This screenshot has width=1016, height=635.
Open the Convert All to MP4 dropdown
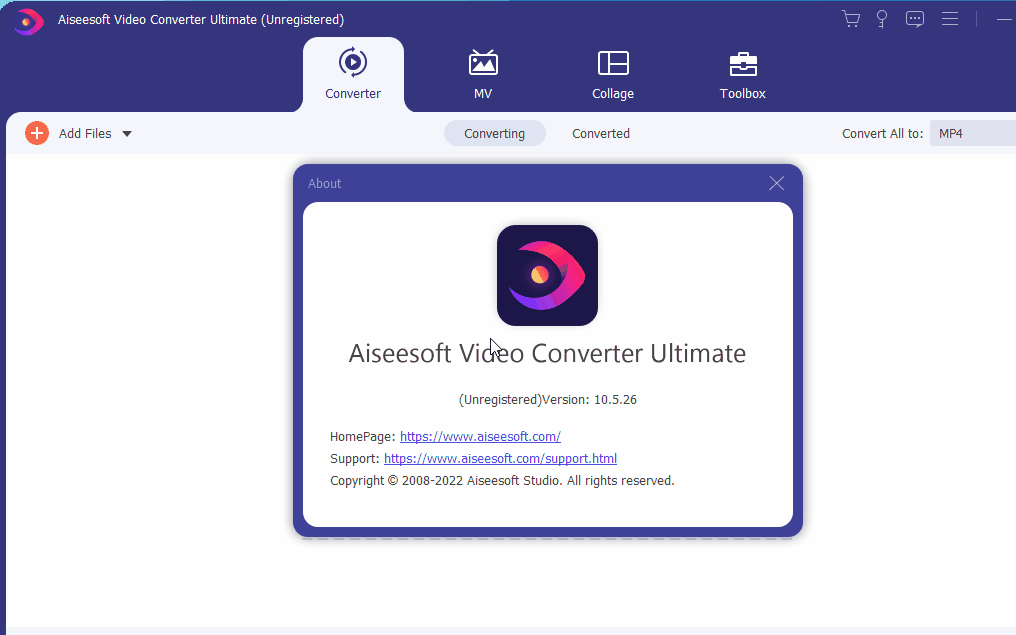click(973, 133)
